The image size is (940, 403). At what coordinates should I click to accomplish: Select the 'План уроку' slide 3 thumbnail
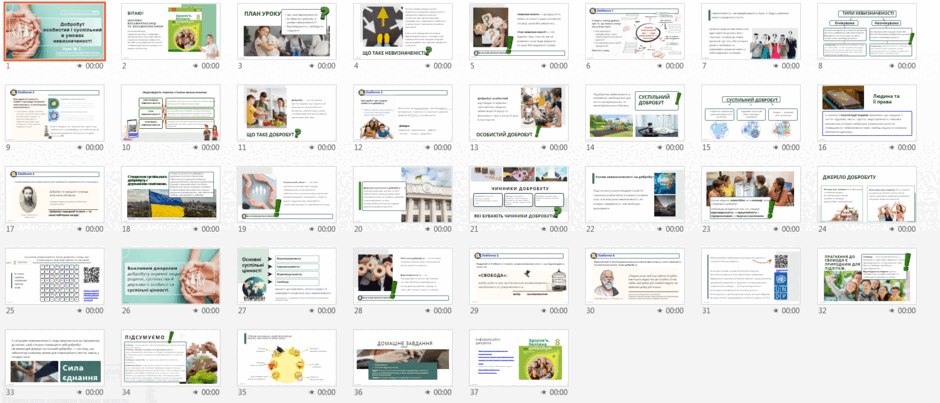click(286, 31)
